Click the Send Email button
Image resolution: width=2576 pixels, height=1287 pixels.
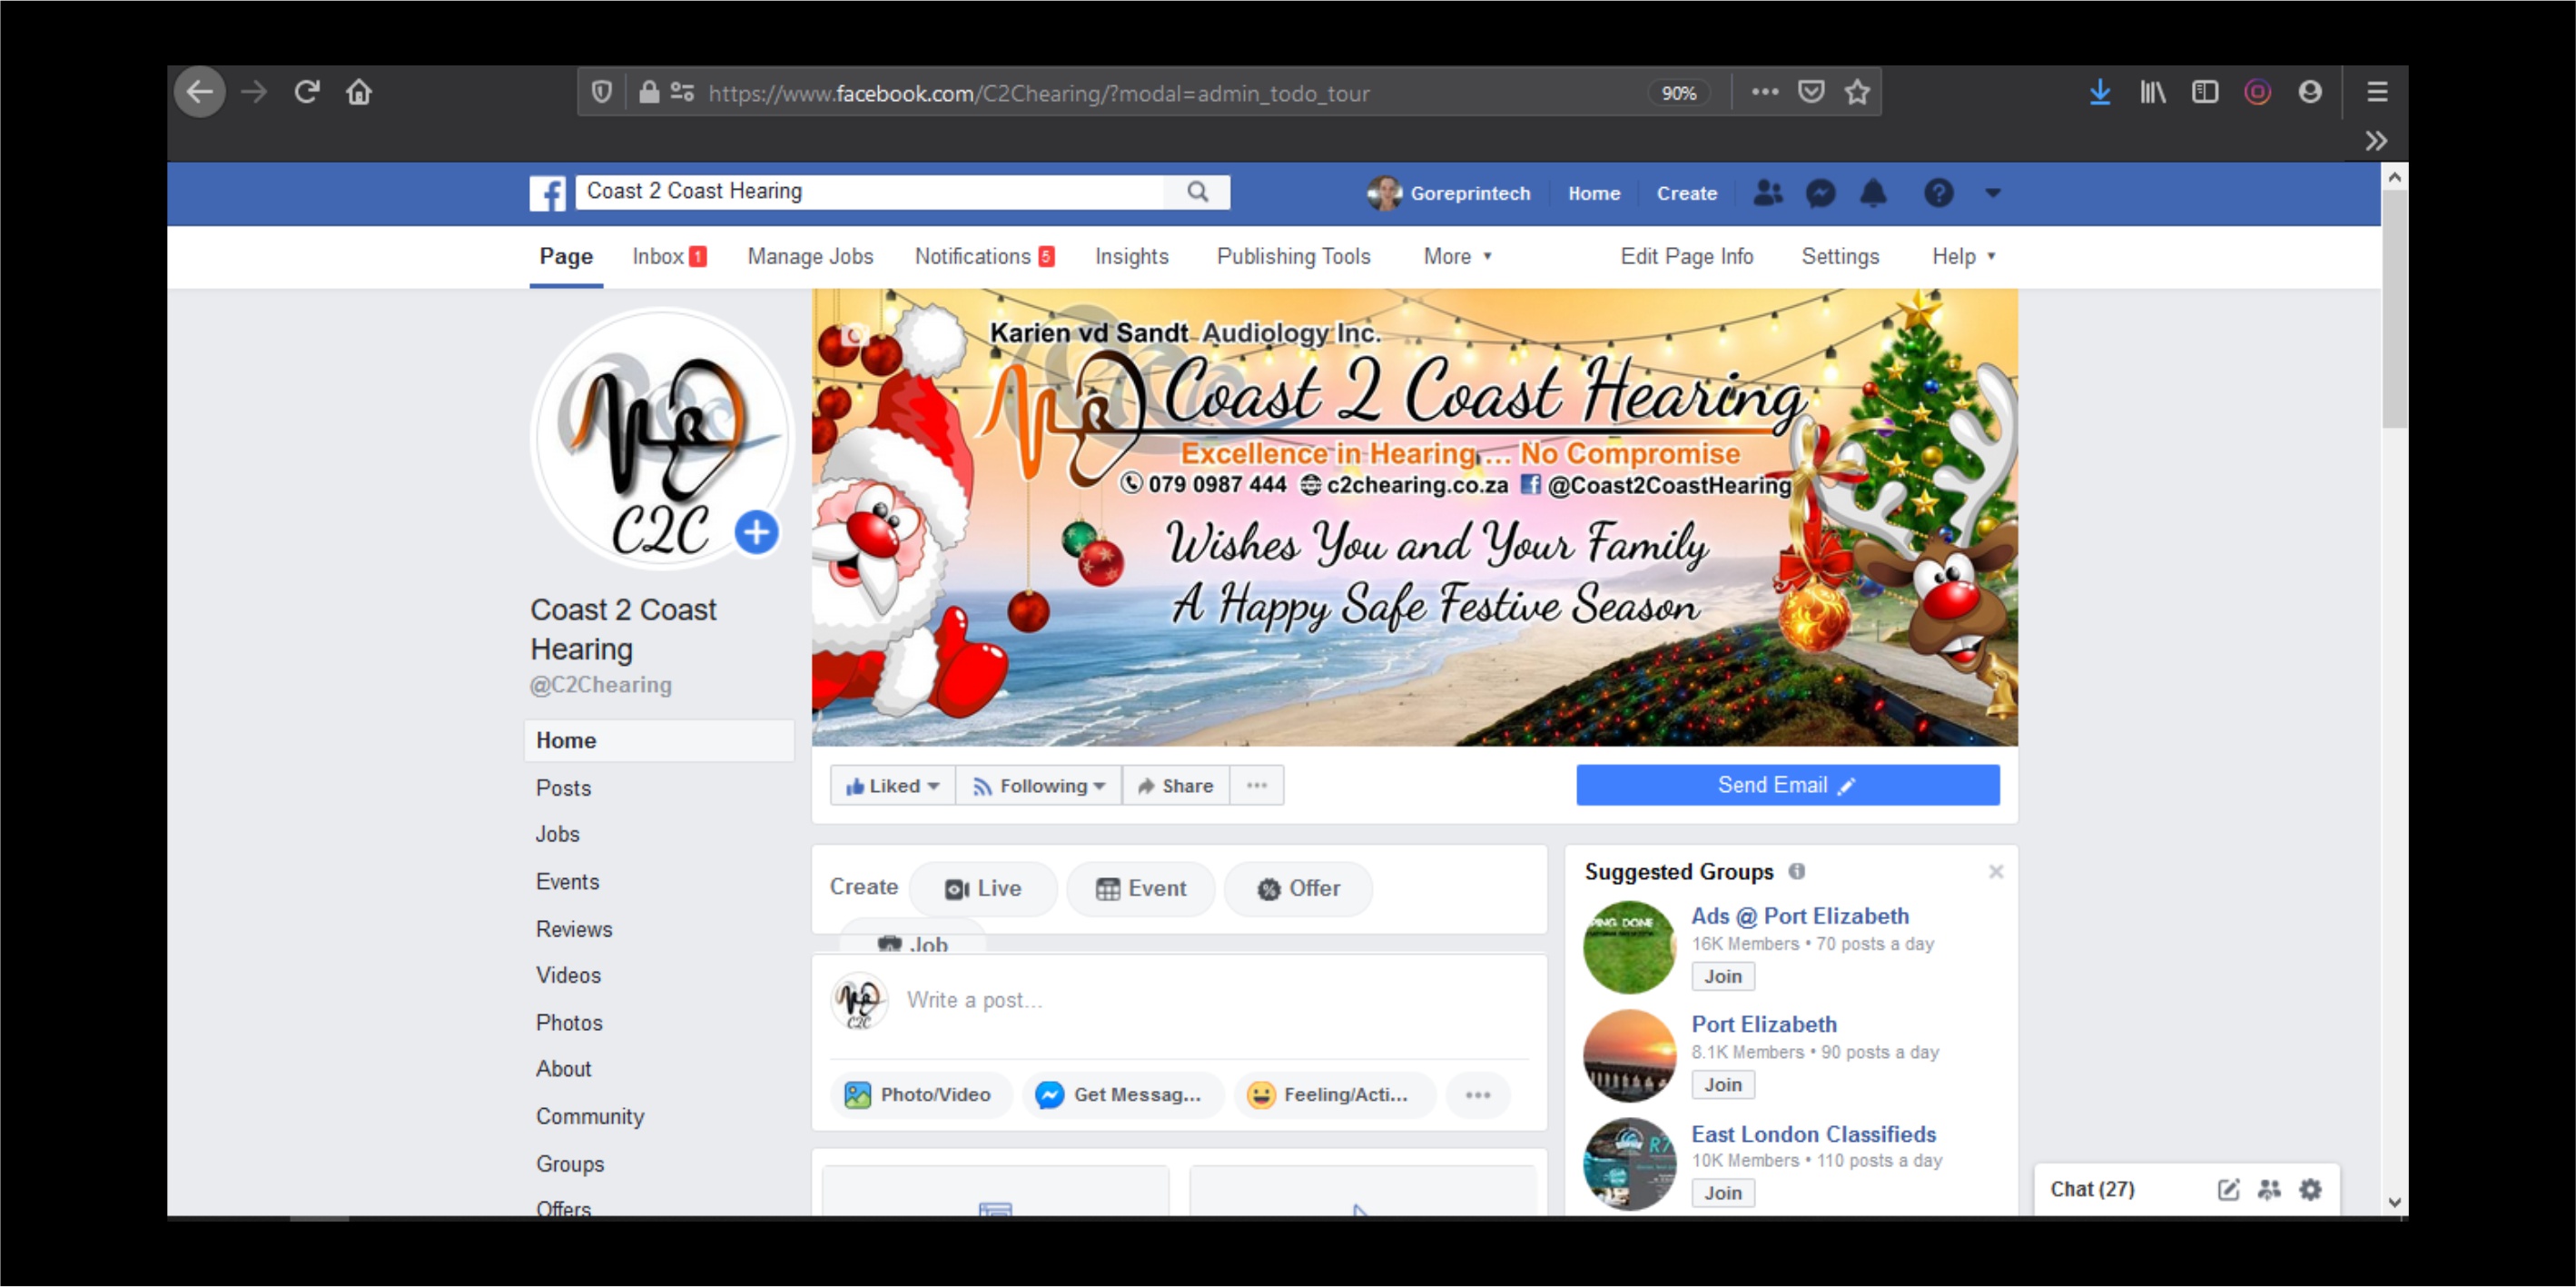pos(1787,786)
